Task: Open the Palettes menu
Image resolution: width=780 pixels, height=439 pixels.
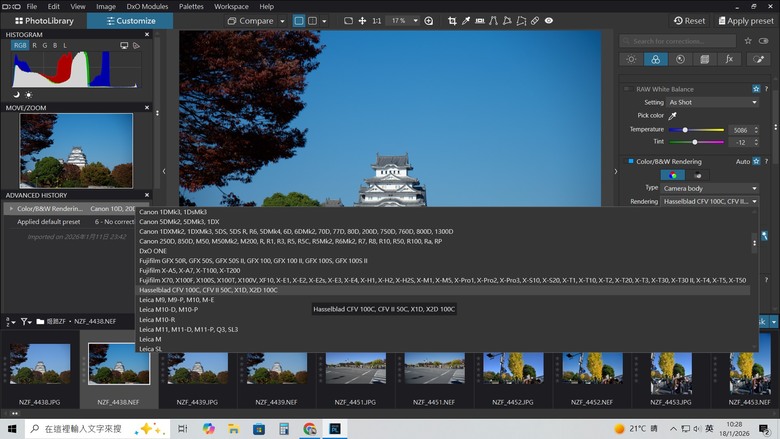Action: (x=191, y=6)
